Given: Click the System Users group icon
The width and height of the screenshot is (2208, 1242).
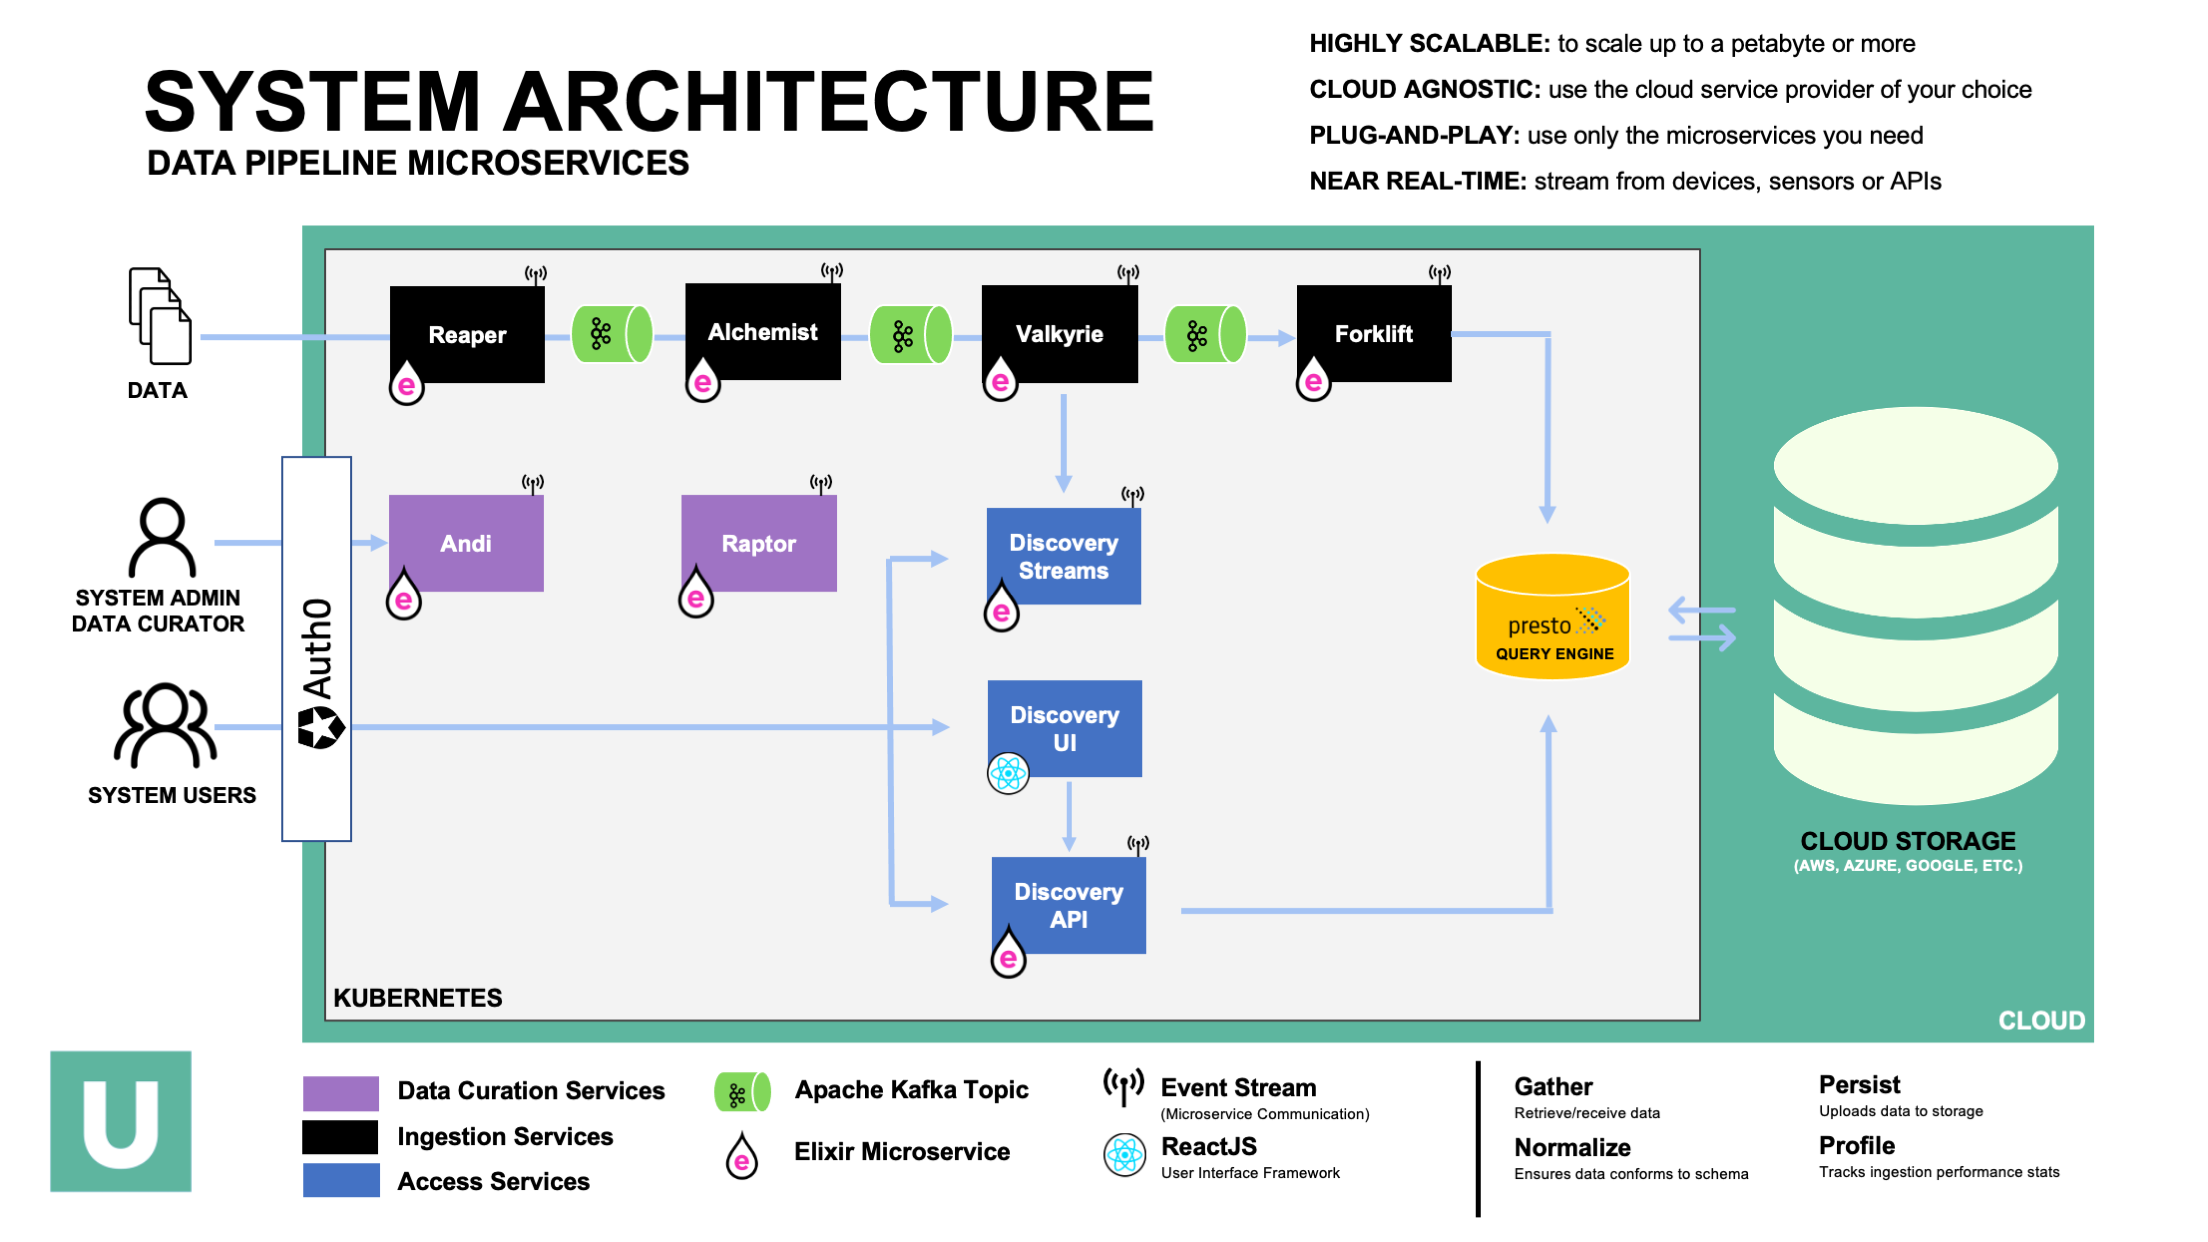Looking at the screenshot, I should coord(165,725).
